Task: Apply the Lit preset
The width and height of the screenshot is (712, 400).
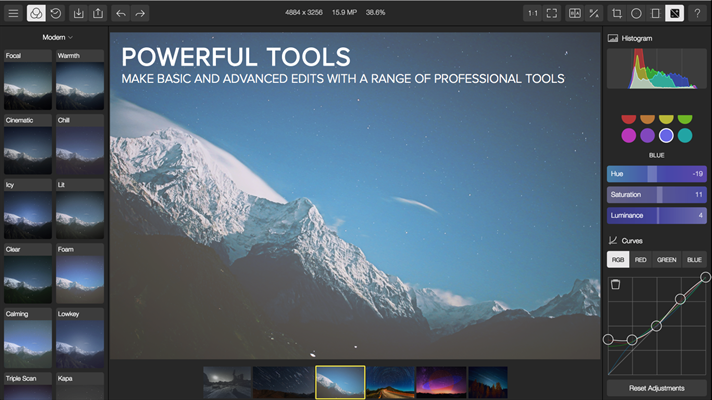Action: point(80,209)
